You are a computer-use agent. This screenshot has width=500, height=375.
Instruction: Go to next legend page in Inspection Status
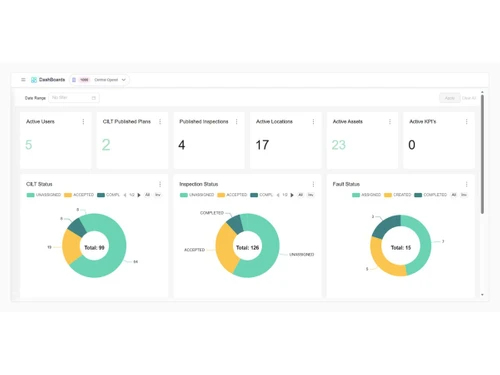(292, 195)
